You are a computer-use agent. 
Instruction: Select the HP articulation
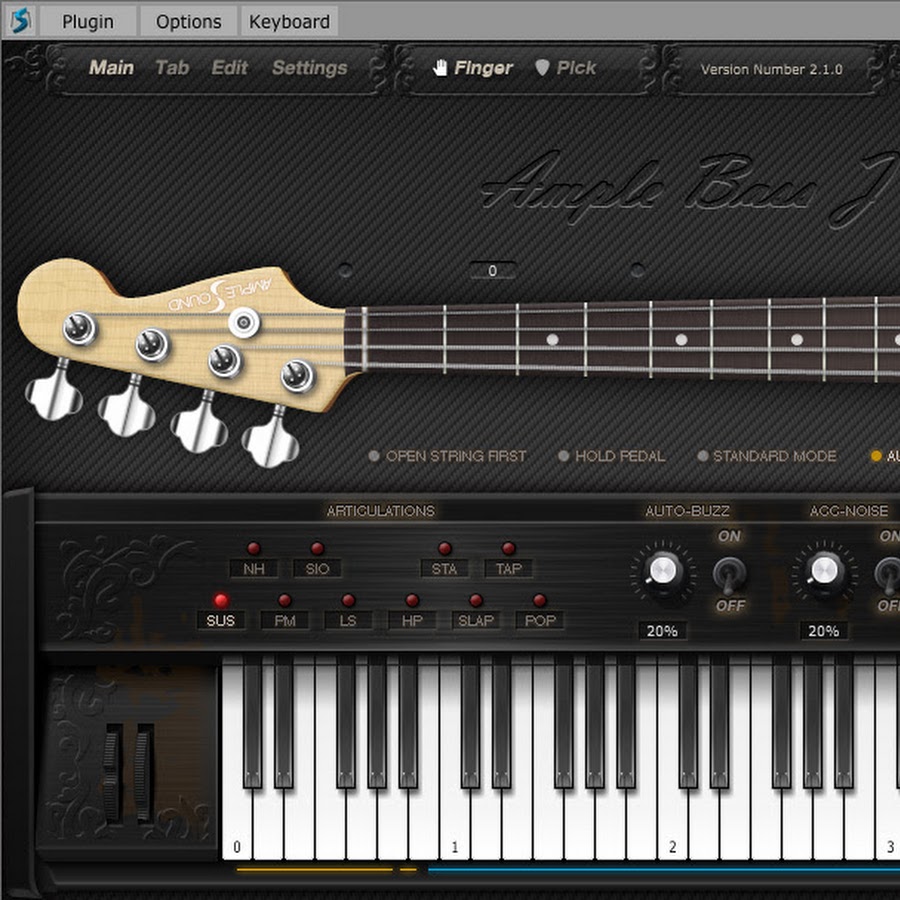coord(412,620)
